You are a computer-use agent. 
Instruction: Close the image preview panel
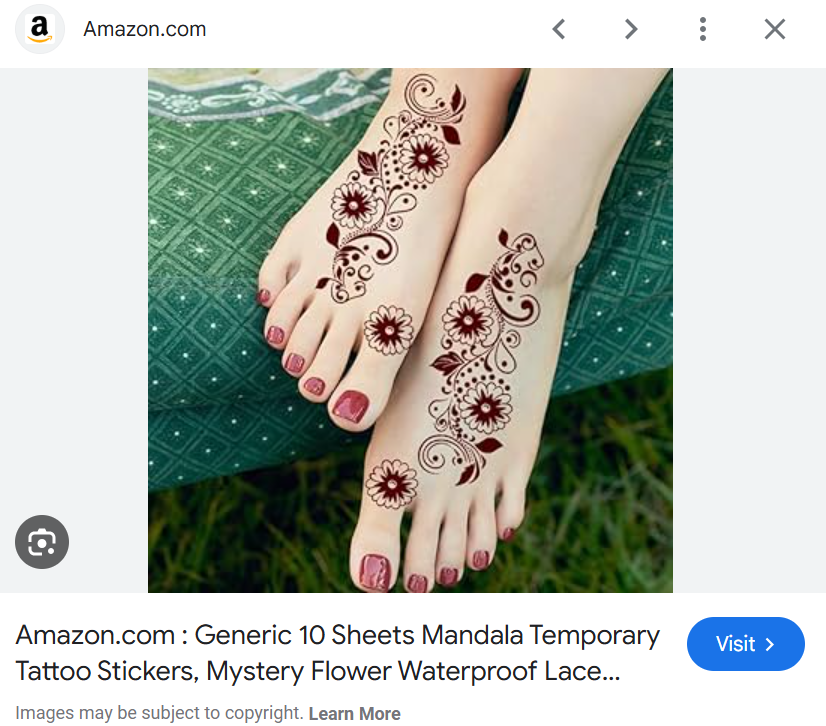[x=775, y=29]
